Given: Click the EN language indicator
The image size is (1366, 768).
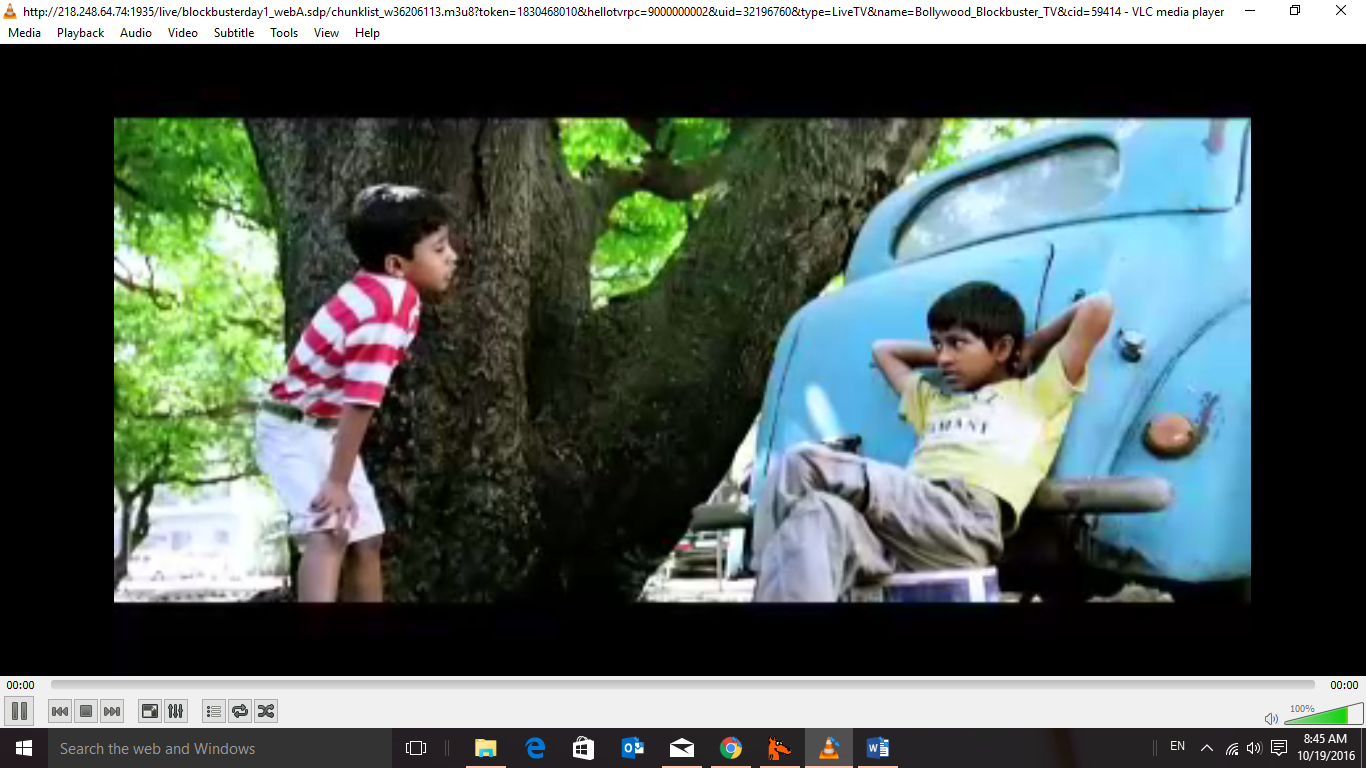Looking at the screenshot, I should [x=1178, y=746].
